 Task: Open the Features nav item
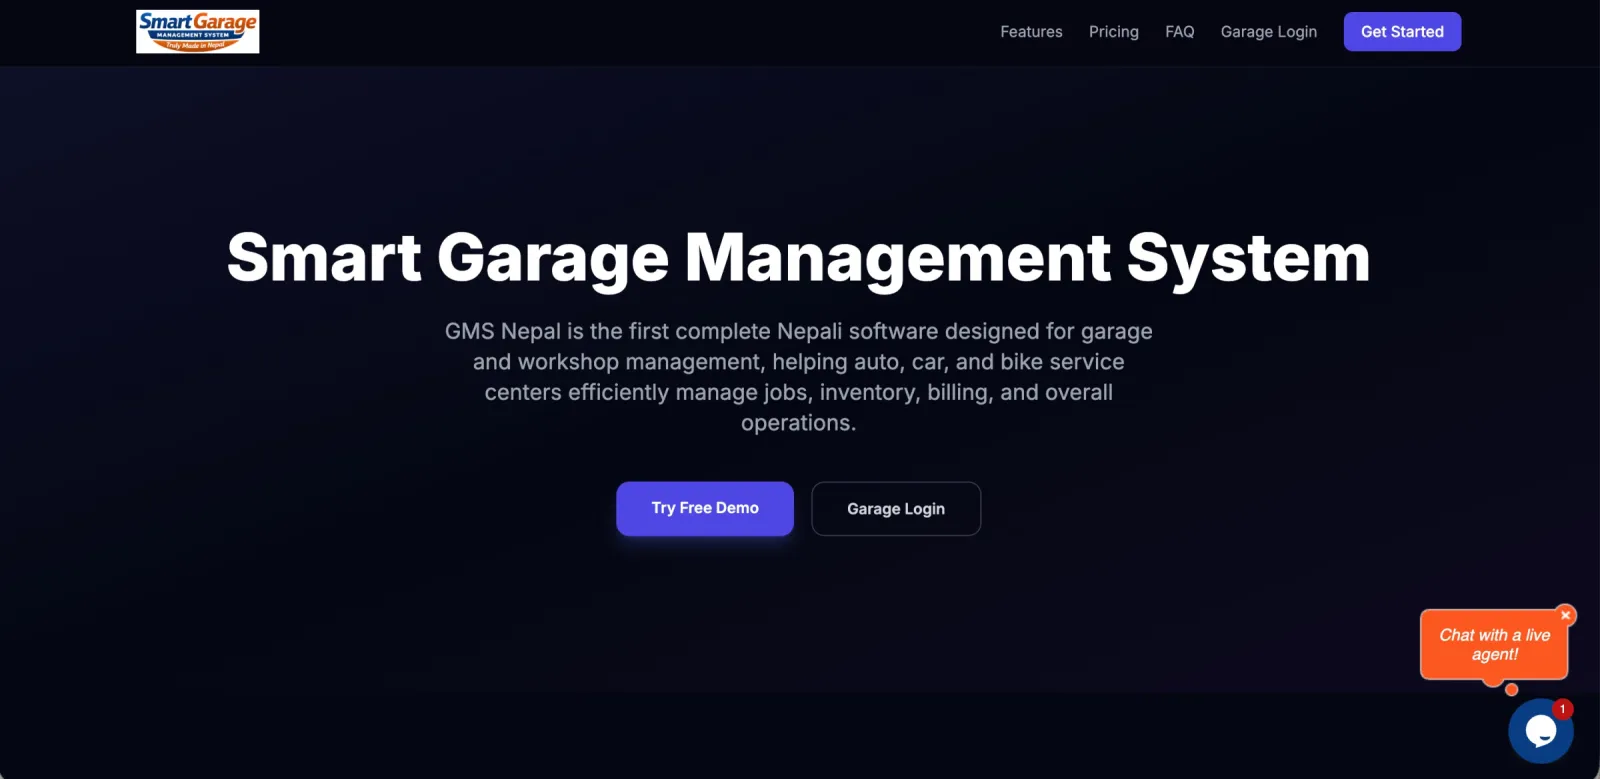click(1031, 32)
